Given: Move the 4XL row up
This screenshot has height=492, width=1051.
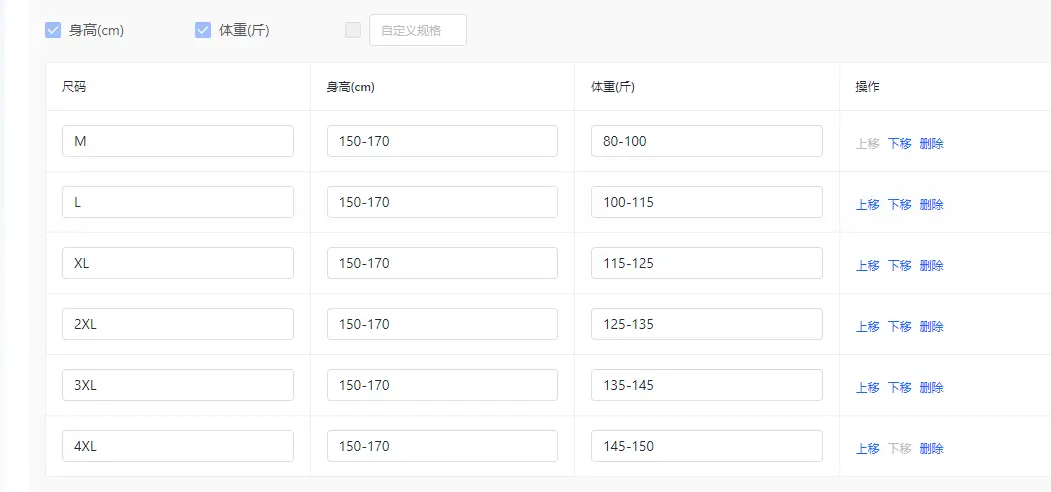Looking at the screenshot, I should [867, 448].
